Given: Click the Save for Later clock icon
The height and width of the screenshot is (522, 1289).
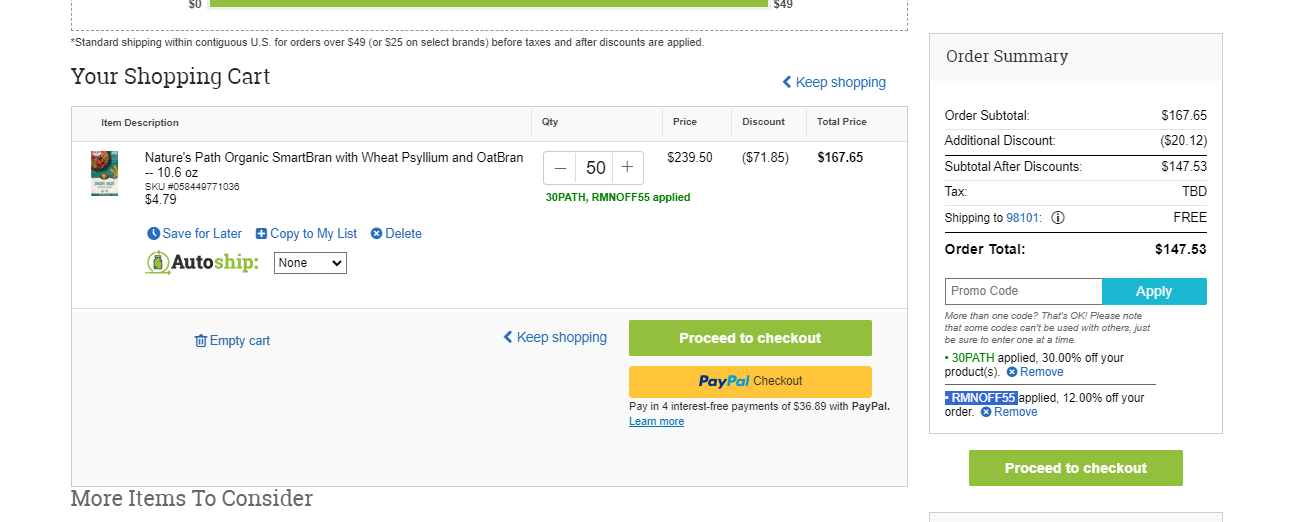Looking at the screenshot, I should point(153,234).
